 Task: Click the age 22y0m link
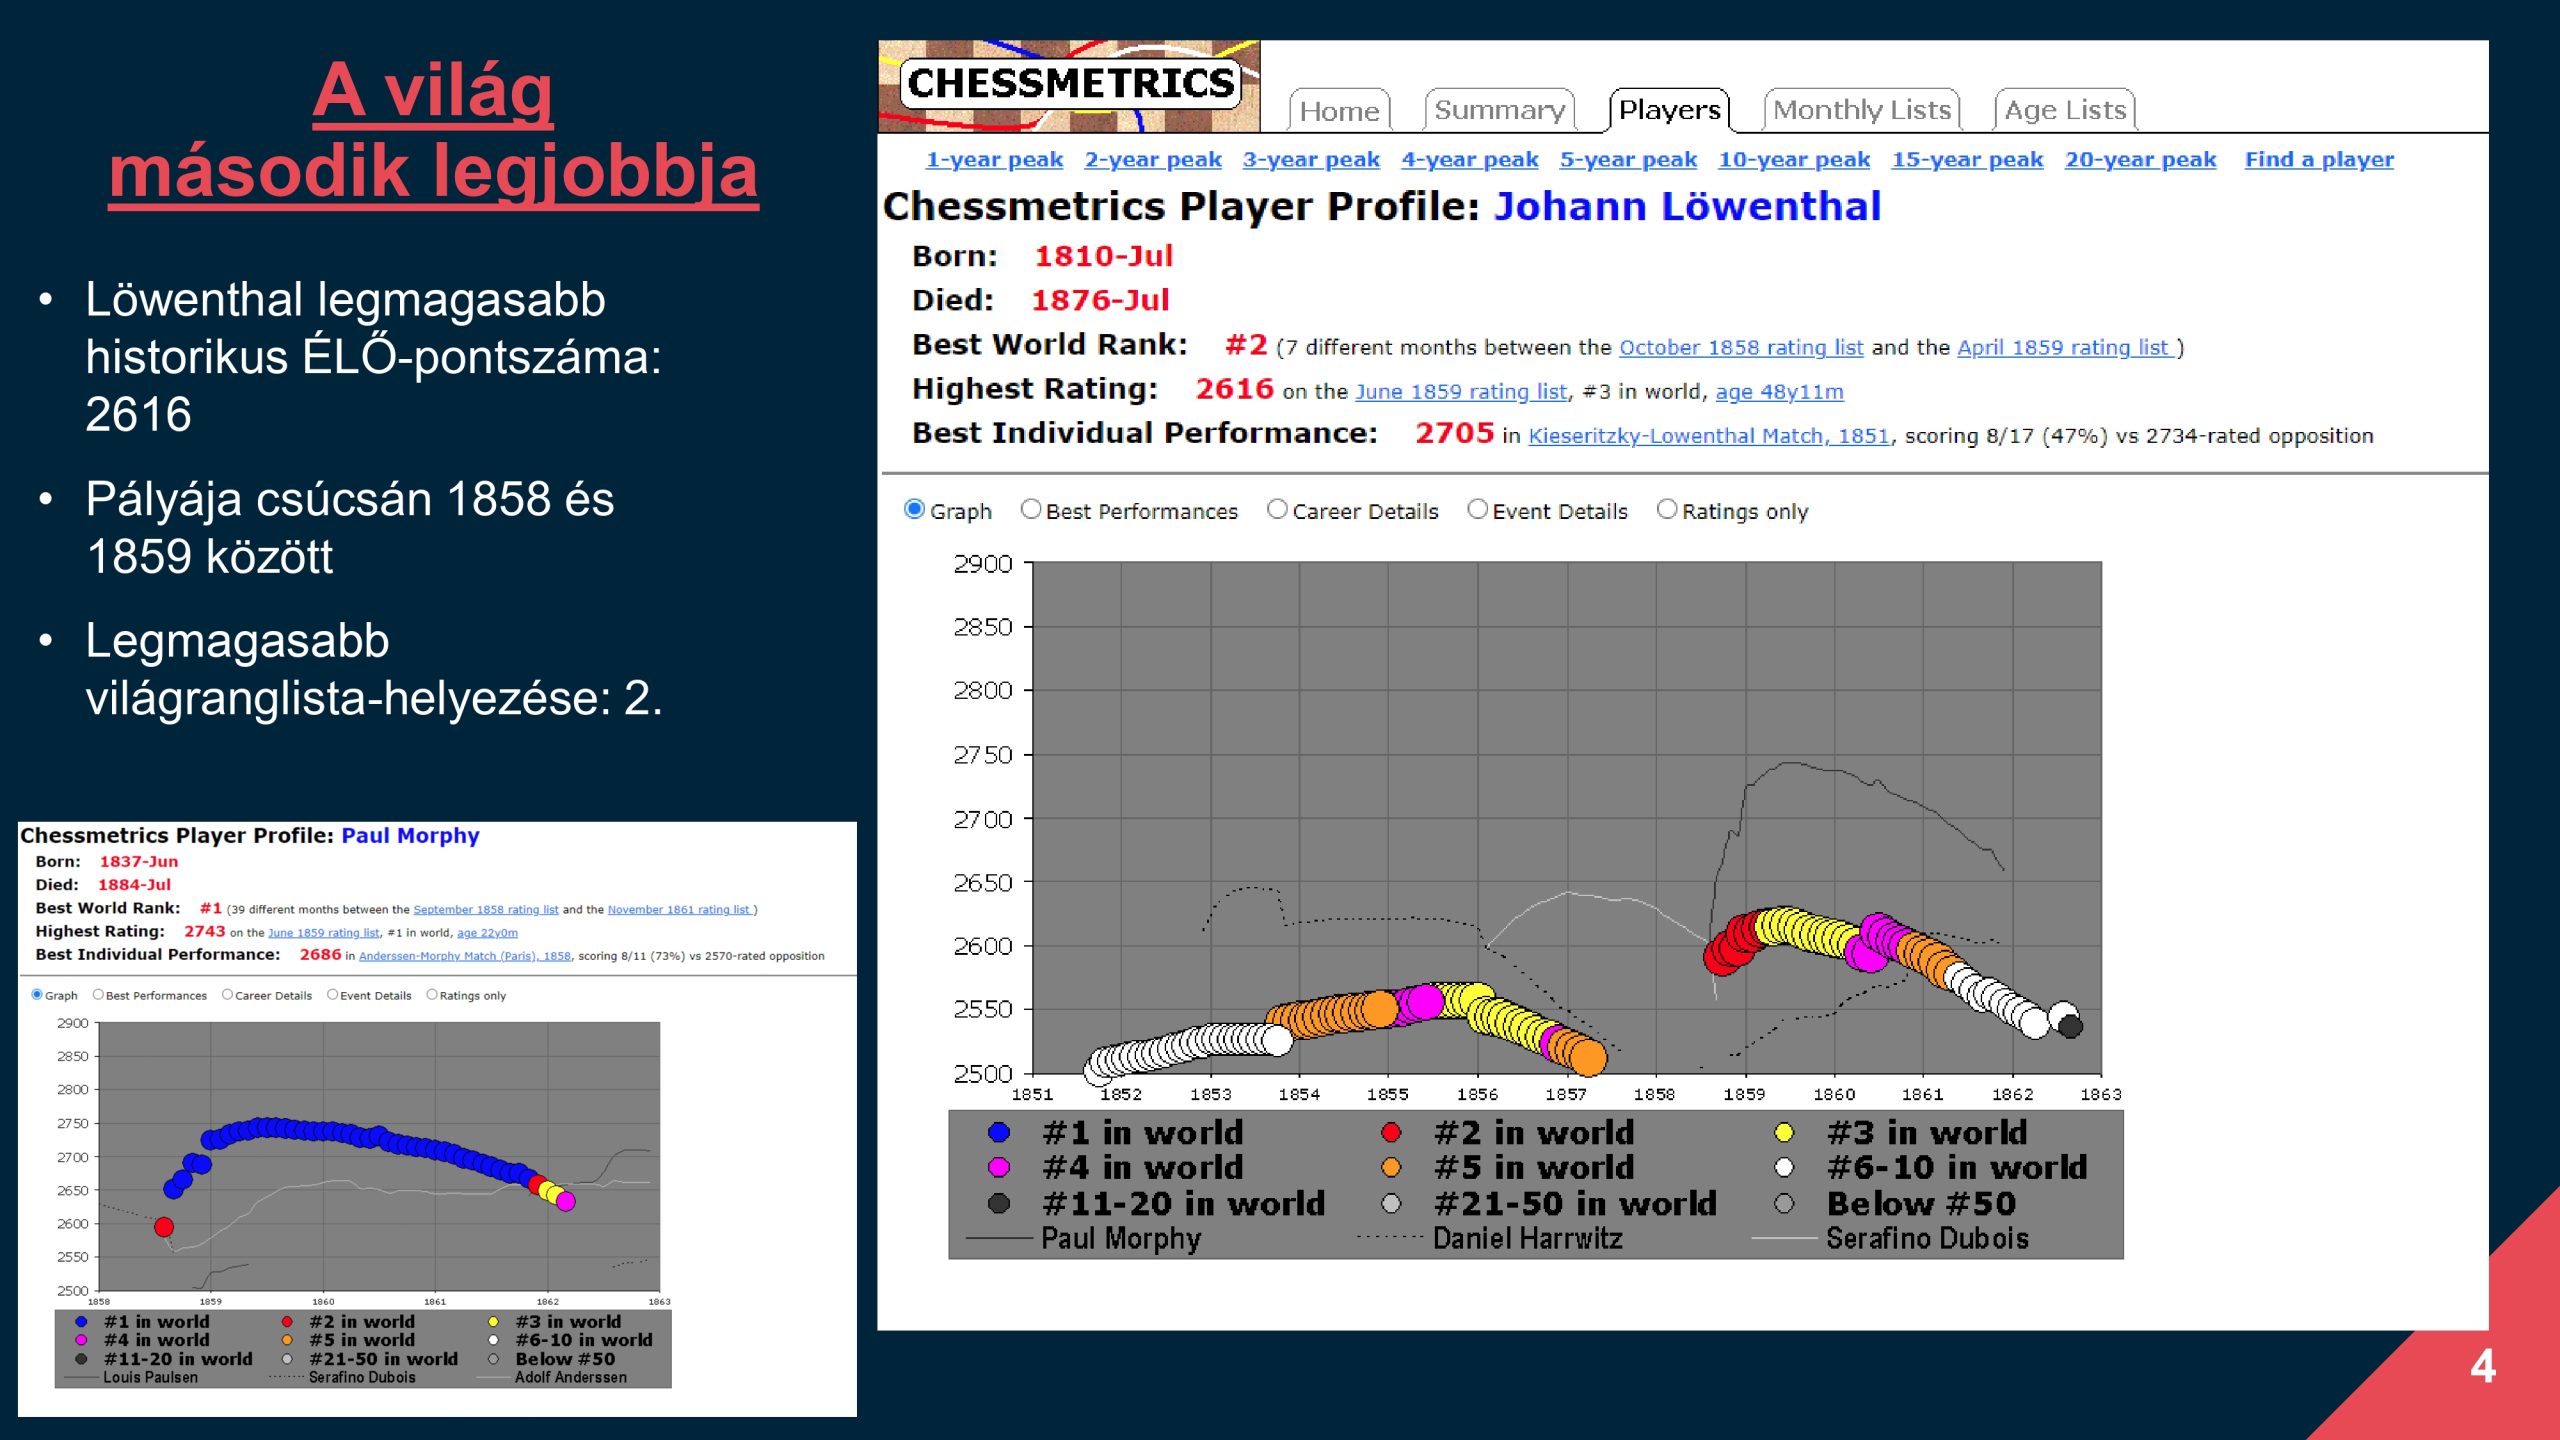click(x=487, y=933)
